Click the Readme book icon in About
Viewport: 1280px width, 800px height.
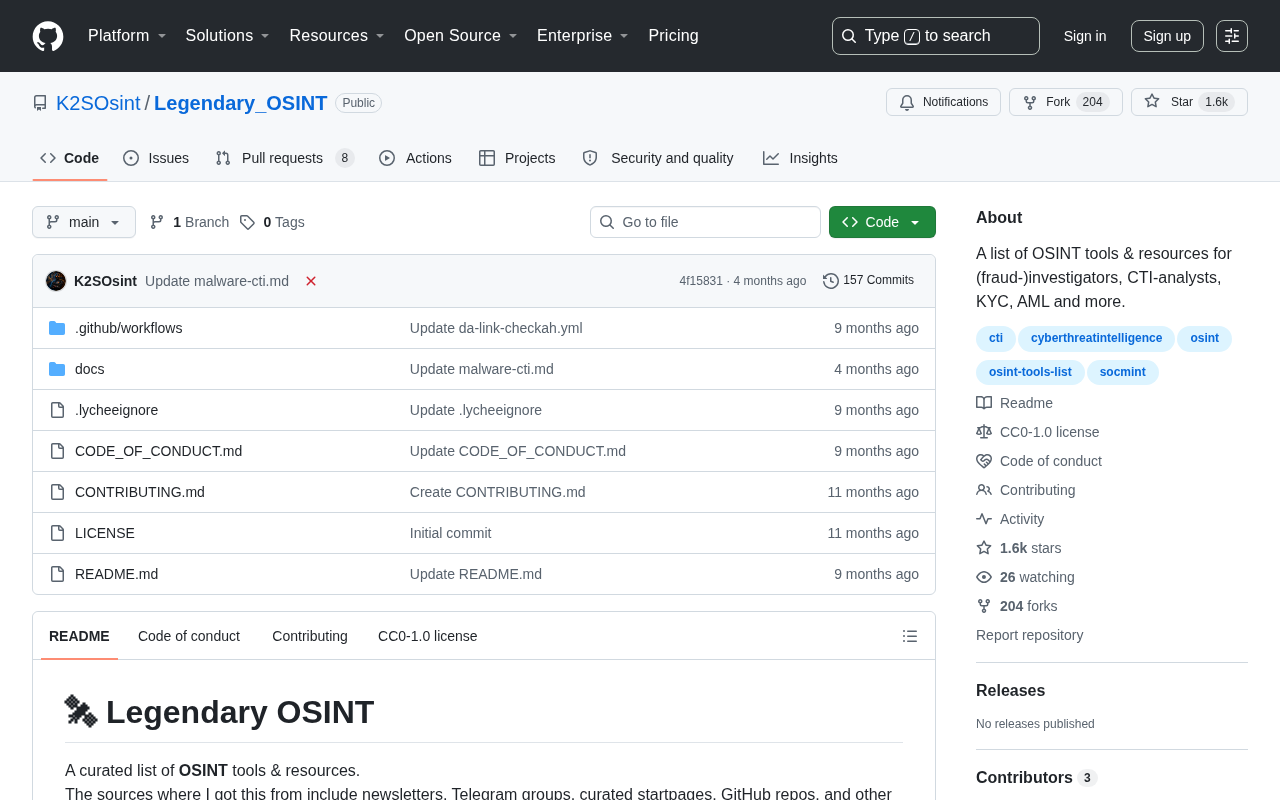coord(984,403)
